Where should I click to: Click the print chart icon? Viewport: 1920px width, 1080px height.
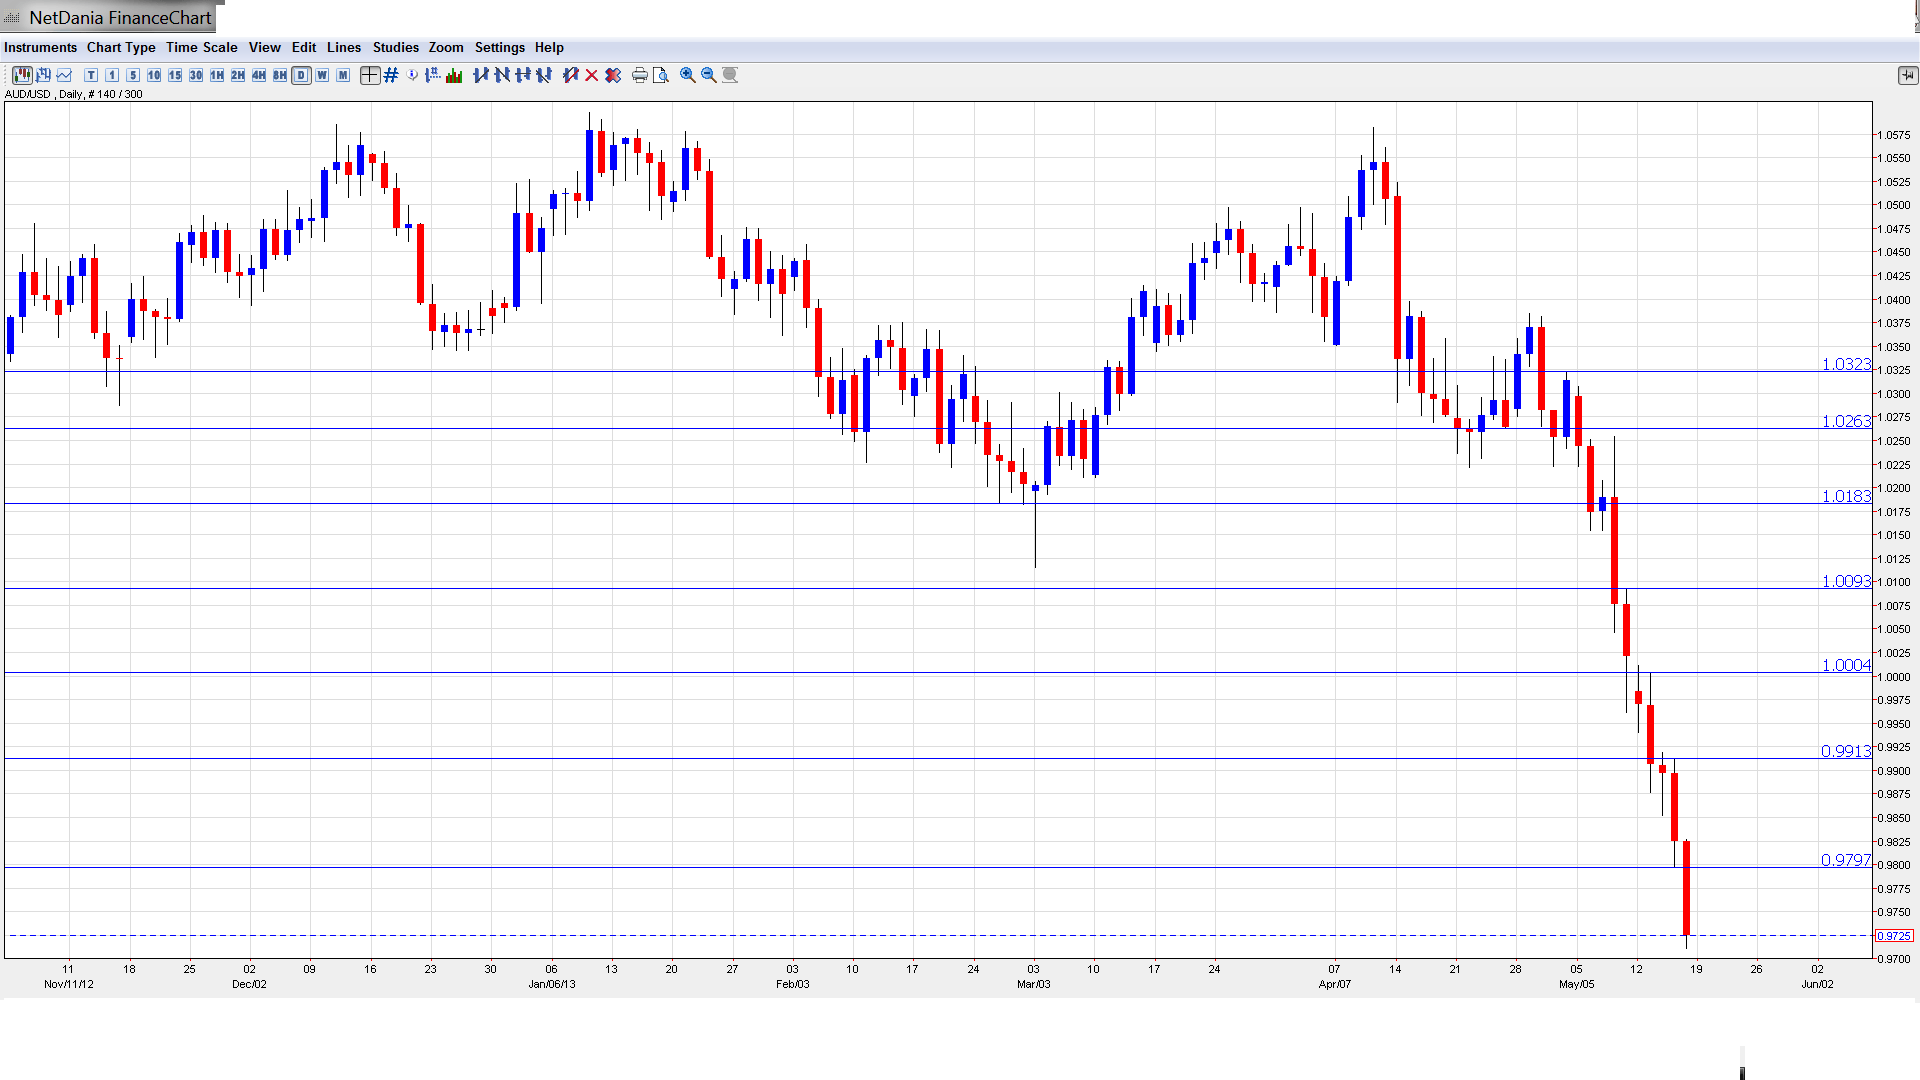(x=639, y=75)
